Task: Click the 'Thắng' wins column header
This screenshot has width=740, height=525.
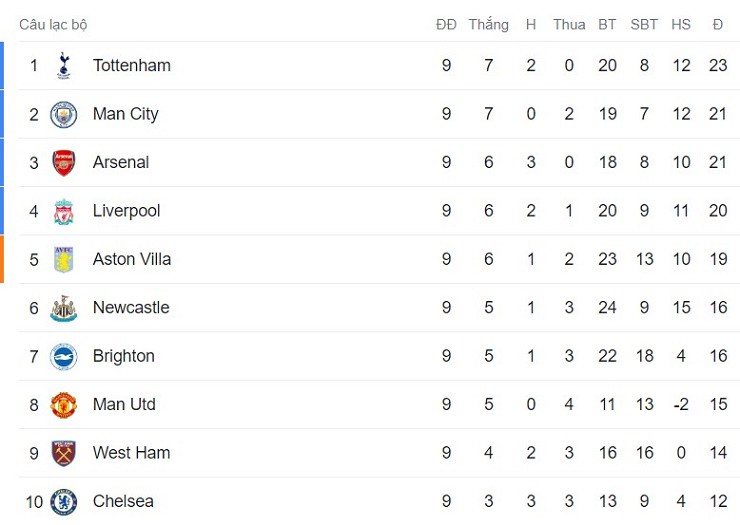Action: [x=488, y=25]
